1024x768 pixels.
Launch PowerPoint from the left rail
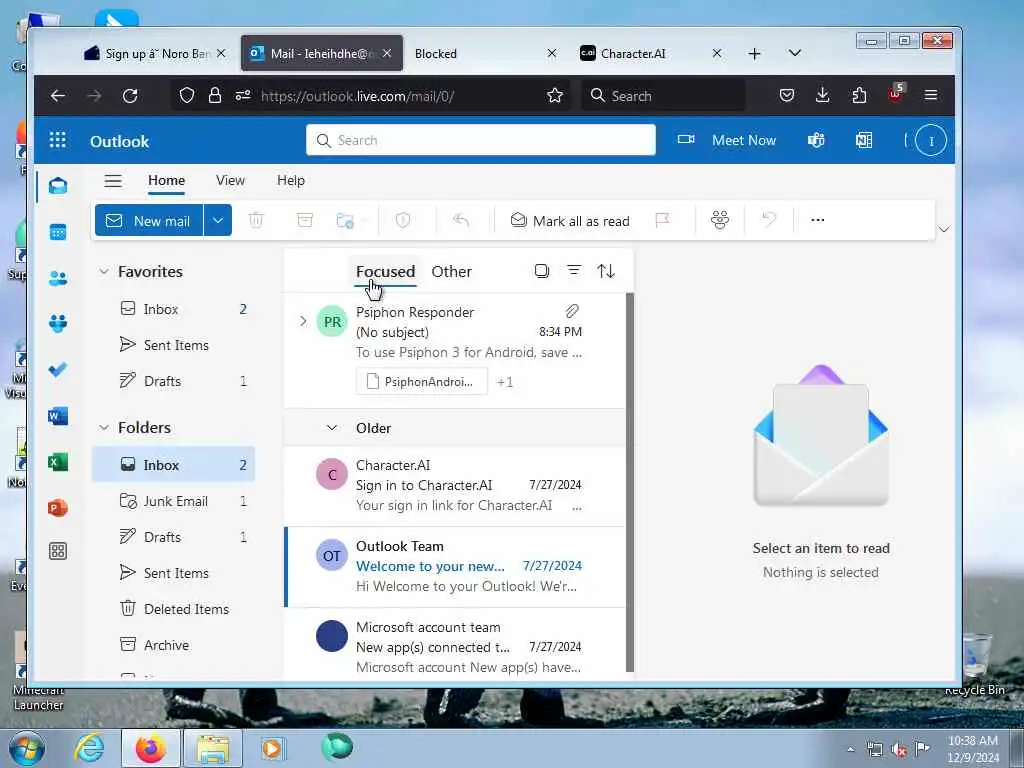57,508
